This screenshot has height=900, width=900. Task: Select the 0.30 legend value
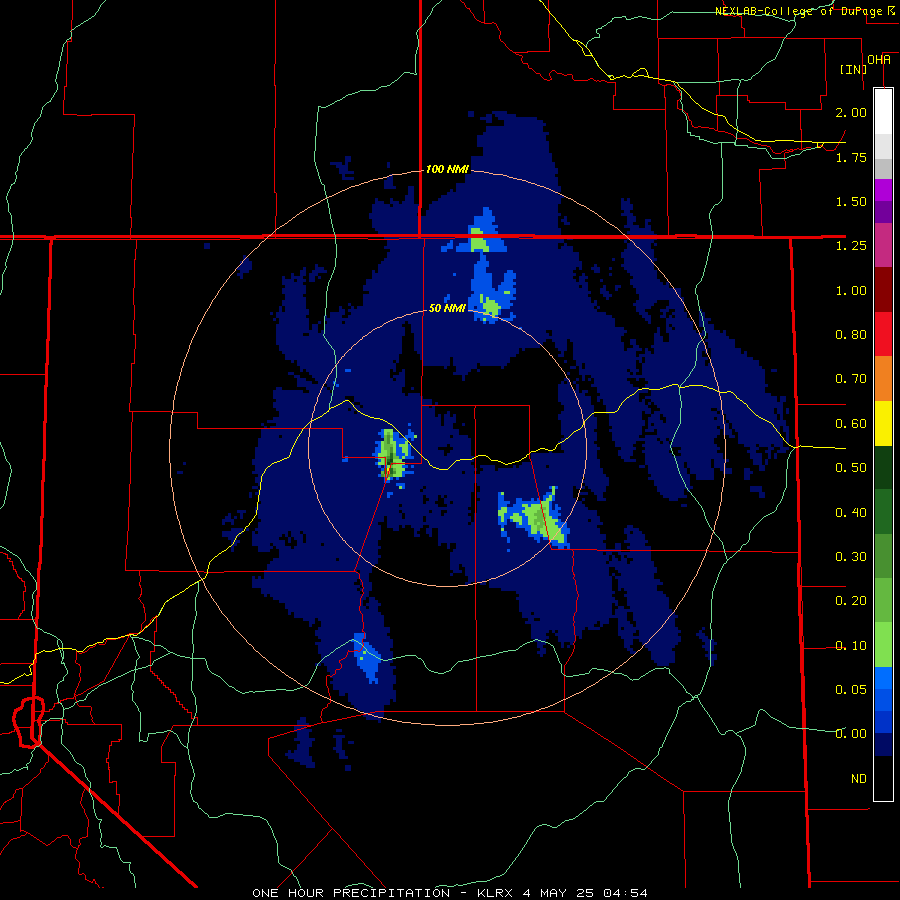(851, 557)
